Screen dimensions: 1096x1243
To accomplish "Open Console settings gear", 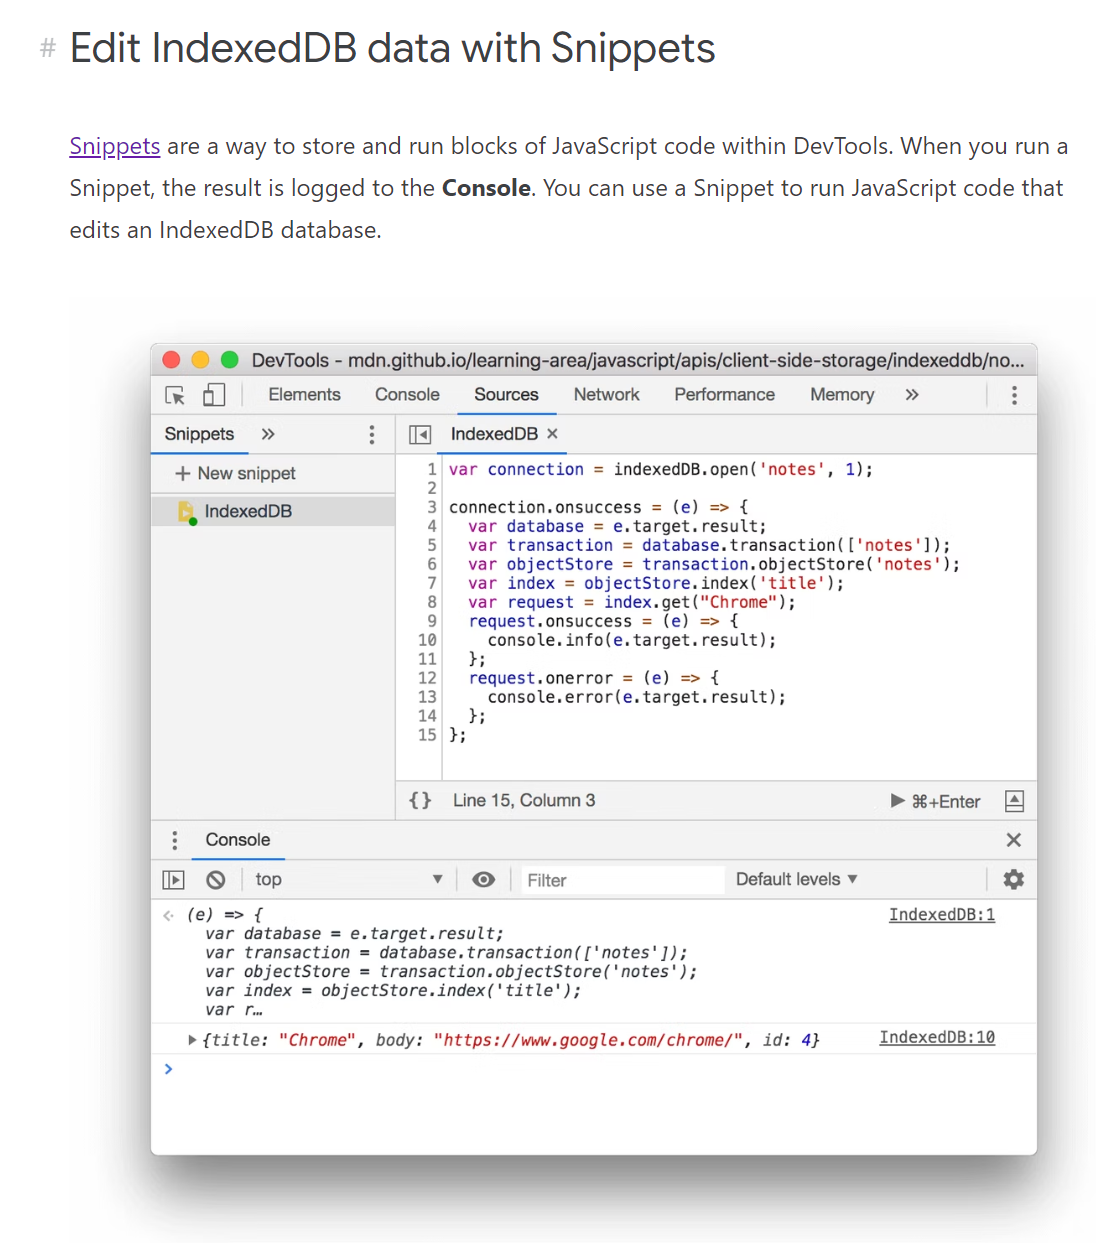I will [x=1014, y=880].
